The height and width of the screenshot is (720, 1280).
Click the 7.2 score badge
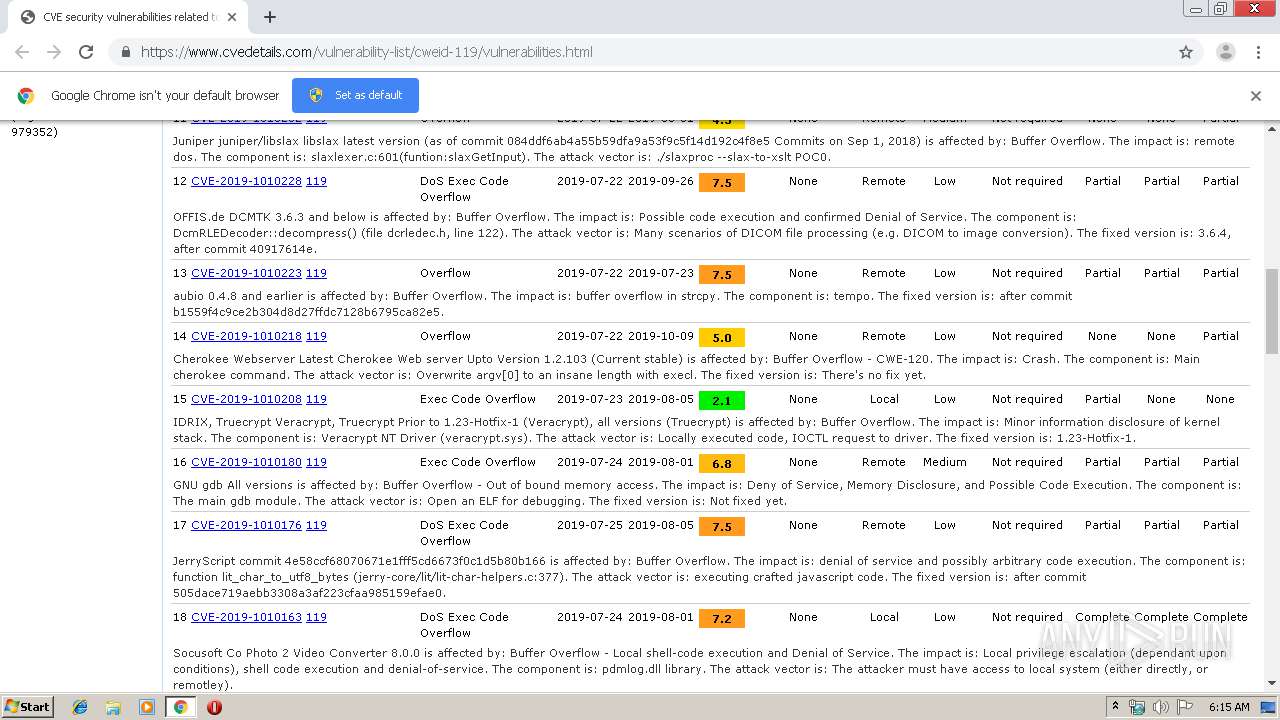(722, 619)
